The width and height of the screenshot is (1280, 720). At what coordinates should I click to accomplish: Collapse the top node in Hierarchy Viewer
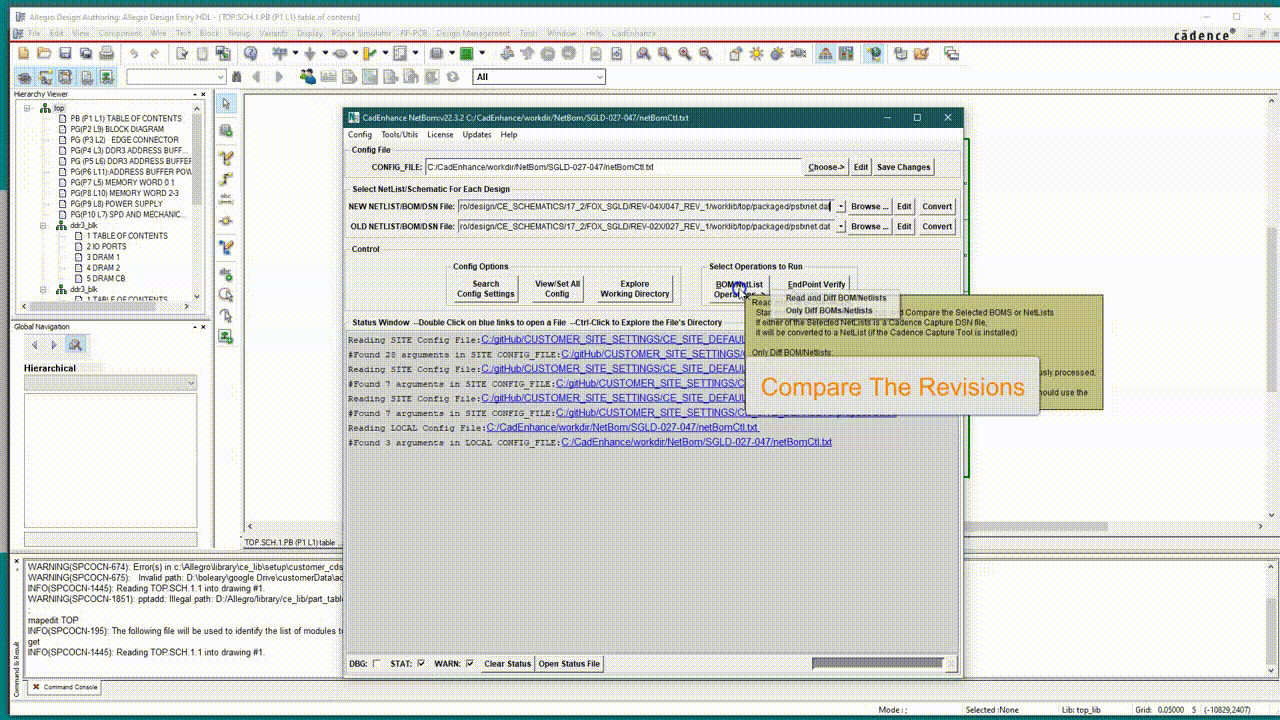point(28,108)
